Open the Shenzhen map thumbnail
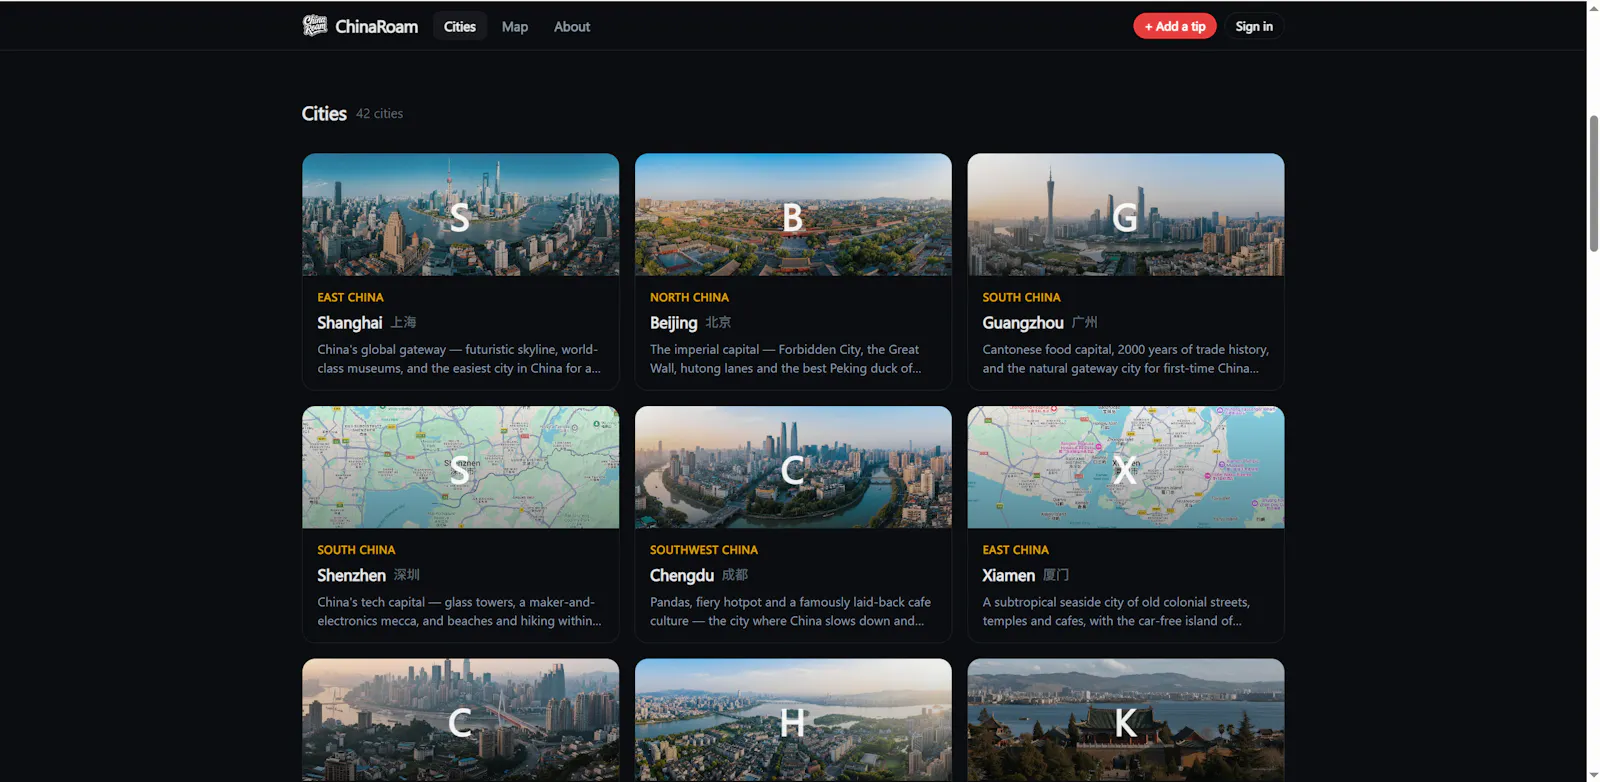1600x782 pixels. pyautogui.click(x=461, y=467)
